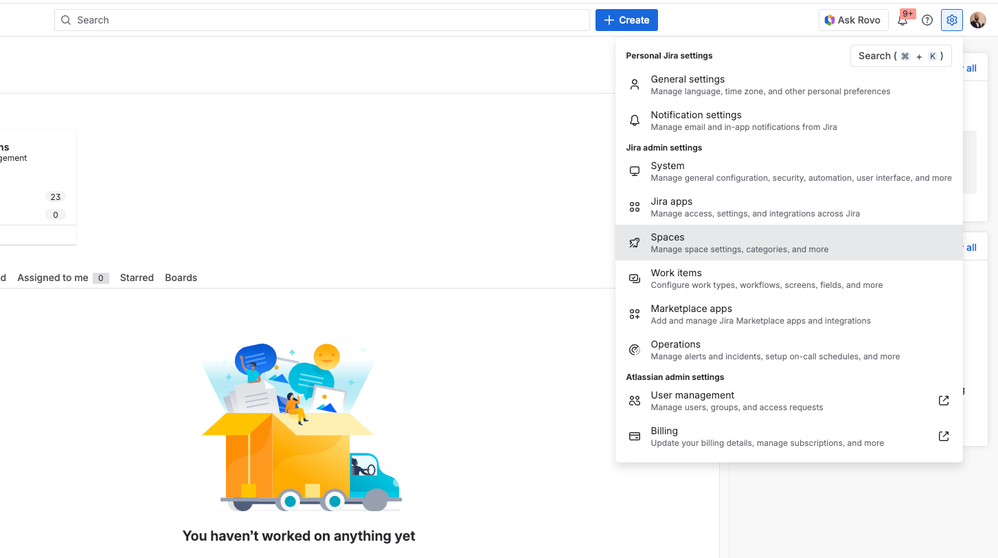Click the 23 count badge
Screen dimensions: 998x558
pos(55,197)
